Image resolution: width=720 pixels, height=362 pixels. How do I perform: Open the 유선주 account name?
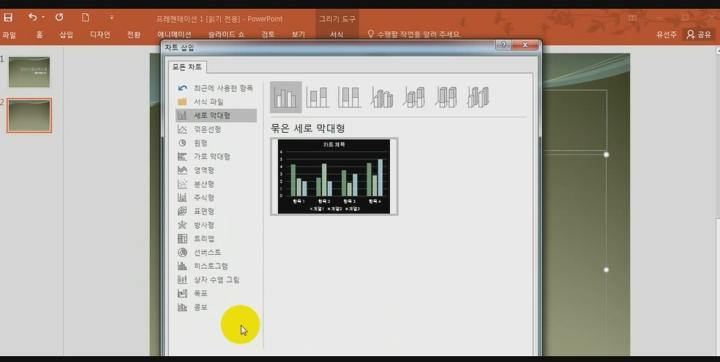coord(666,34)
